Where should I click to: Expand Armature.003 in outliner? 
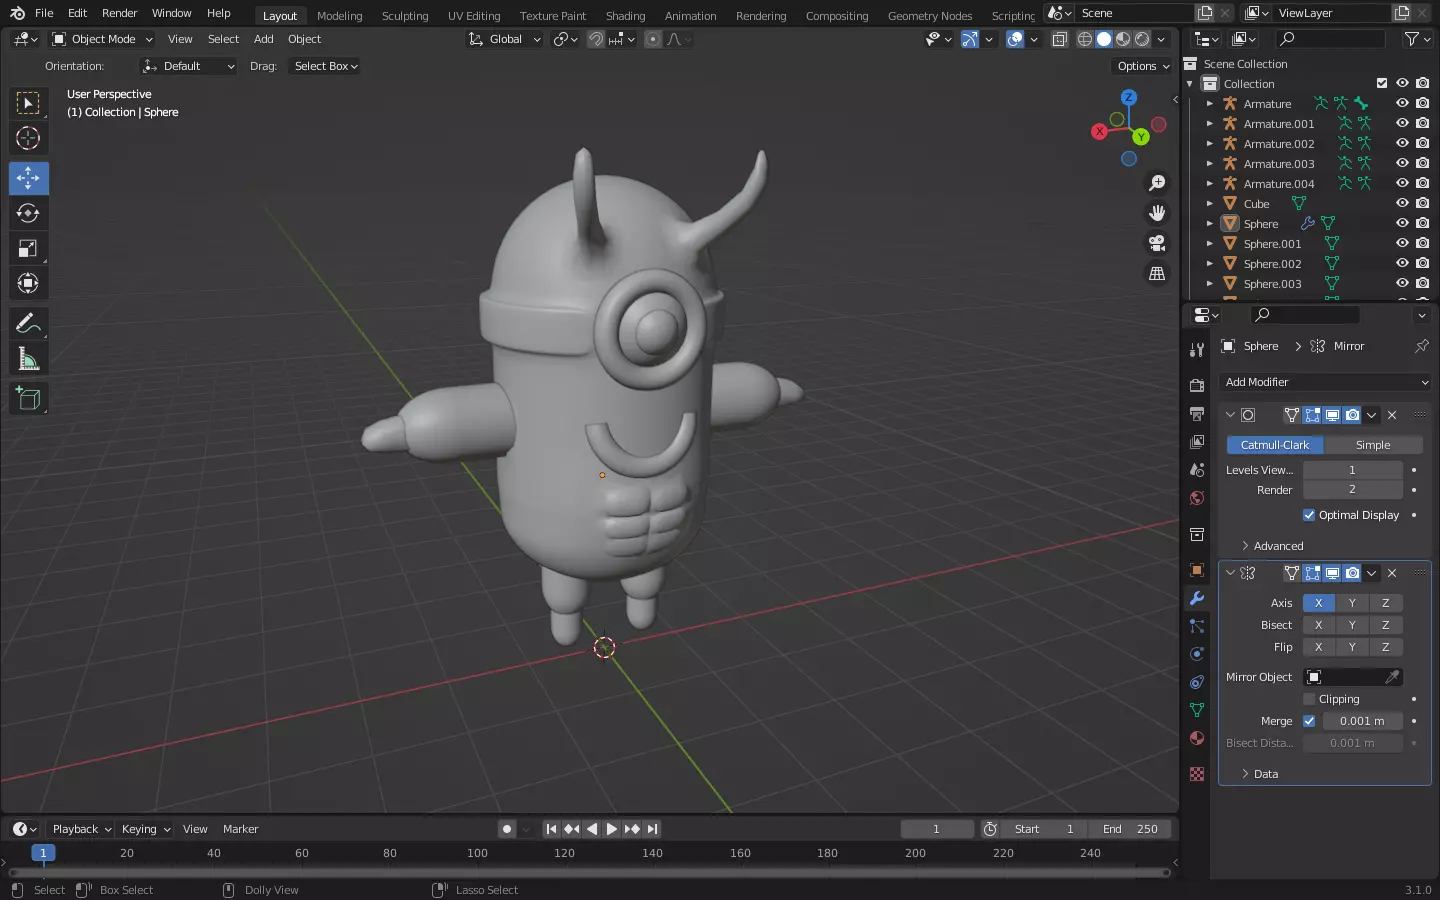1209,164
